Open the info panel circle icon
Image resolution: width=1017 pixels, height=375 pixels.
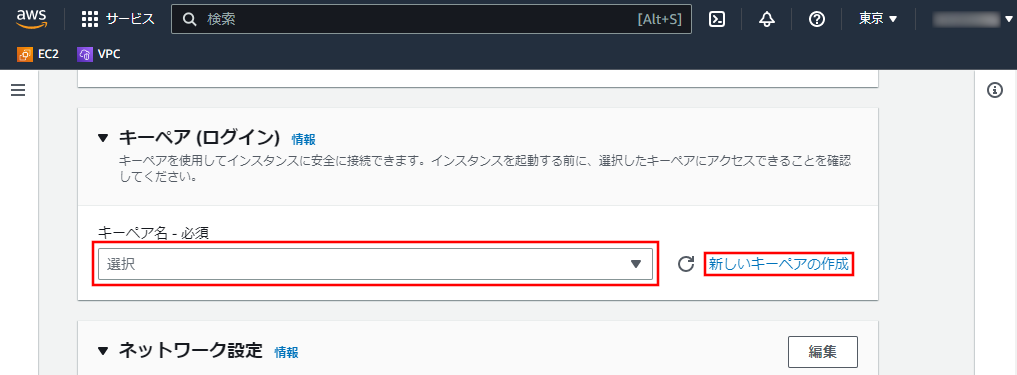click(x=995, y=90)
